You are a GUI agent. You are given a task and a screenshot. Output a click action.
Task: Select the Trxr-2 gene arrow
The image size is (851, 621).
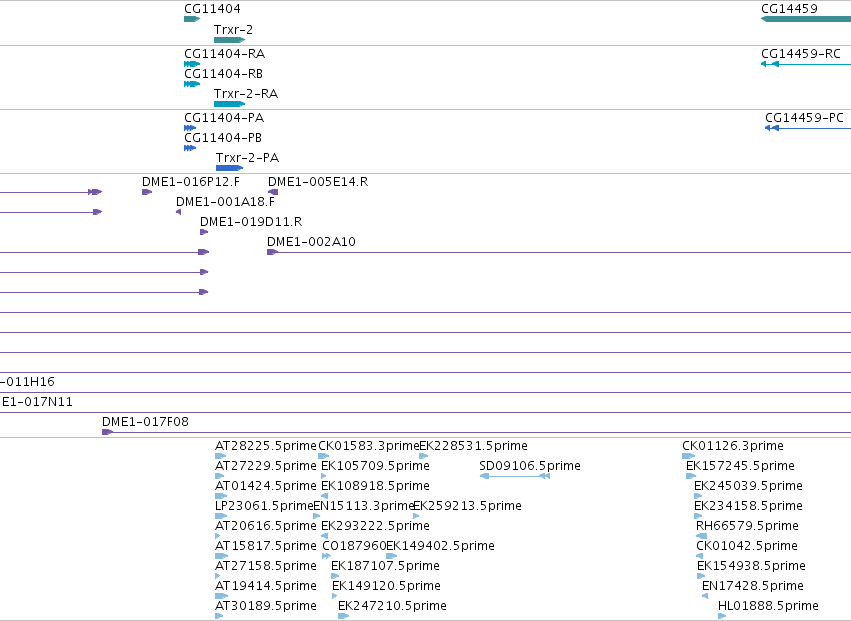(230, 40)
